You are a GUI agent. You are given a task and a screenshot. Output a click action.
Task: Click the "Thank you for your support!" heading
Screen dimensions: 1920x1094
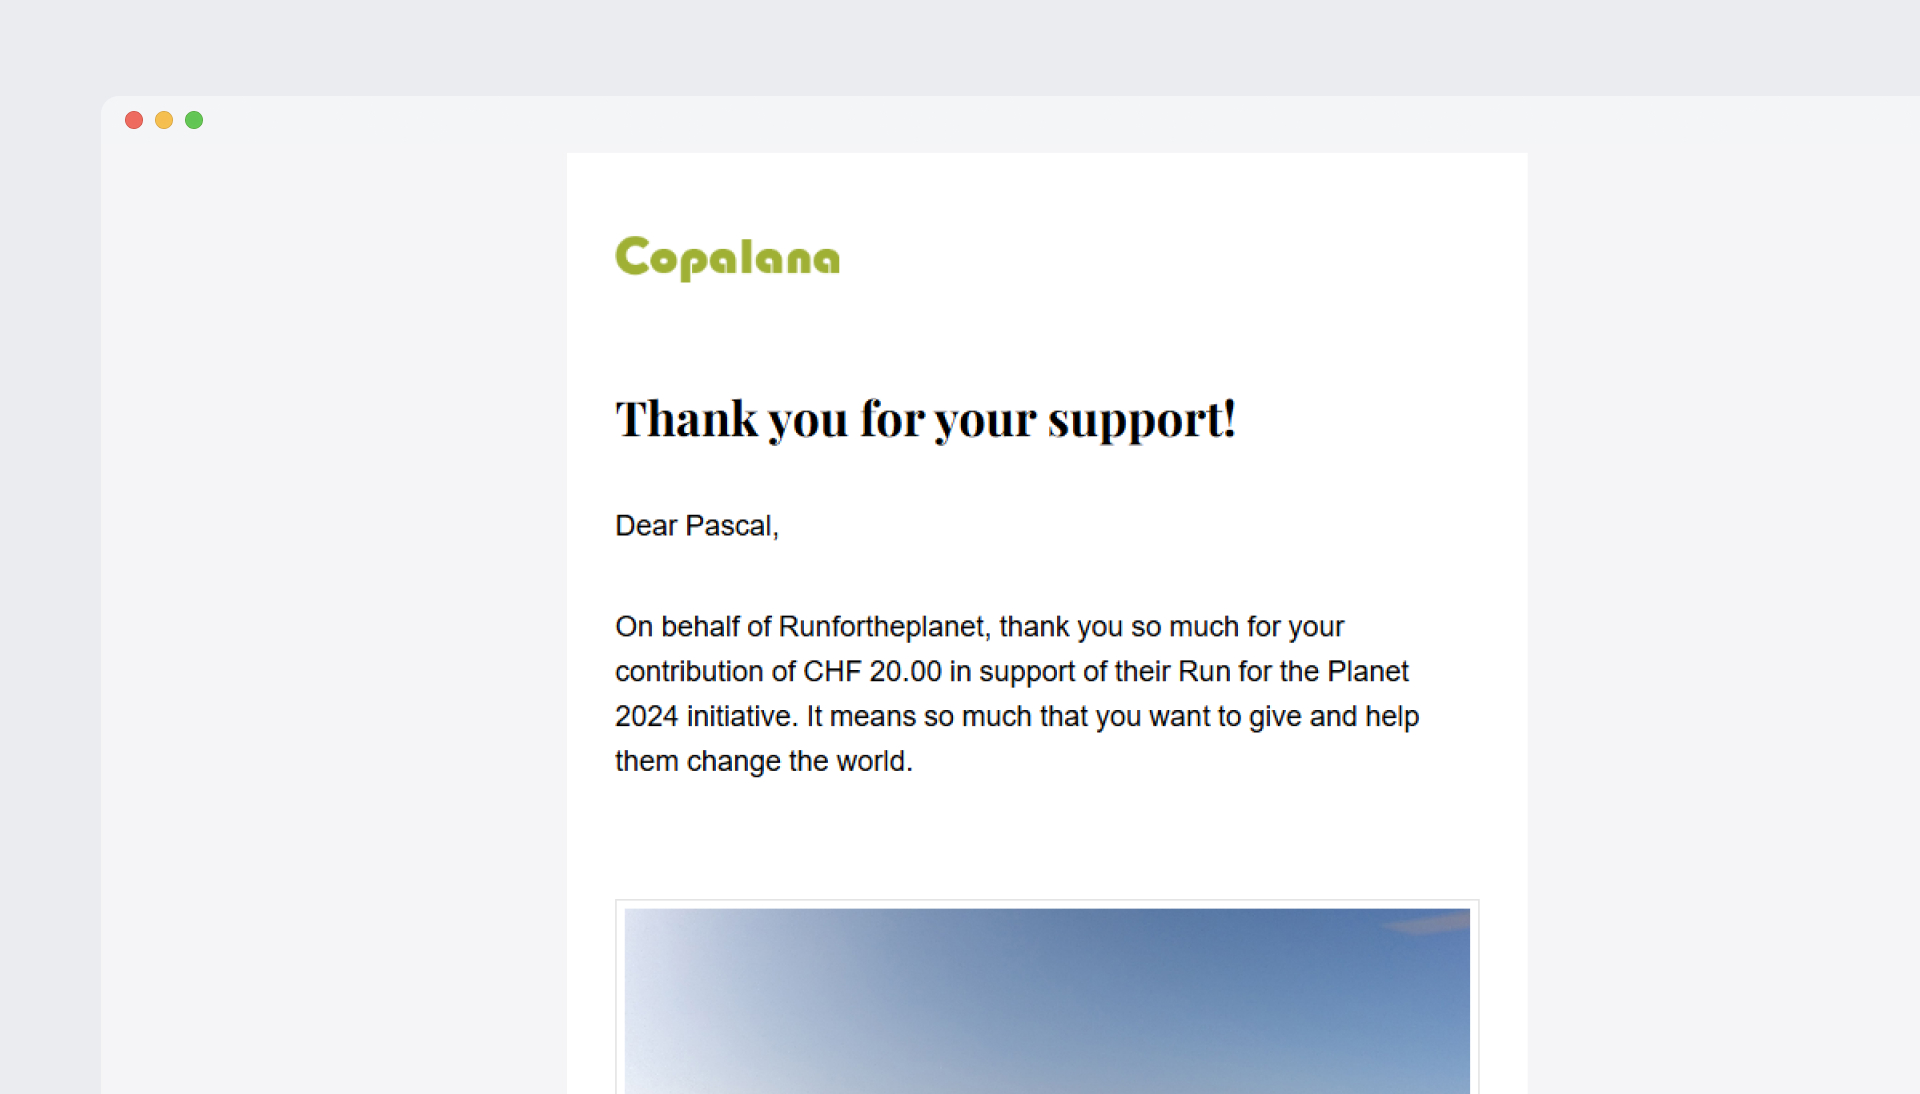coord(925,419)
